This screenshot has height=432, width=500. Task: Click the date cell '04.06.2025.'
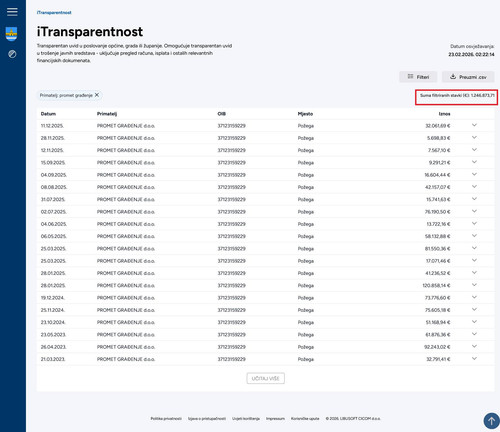click(x=54, y=224)
